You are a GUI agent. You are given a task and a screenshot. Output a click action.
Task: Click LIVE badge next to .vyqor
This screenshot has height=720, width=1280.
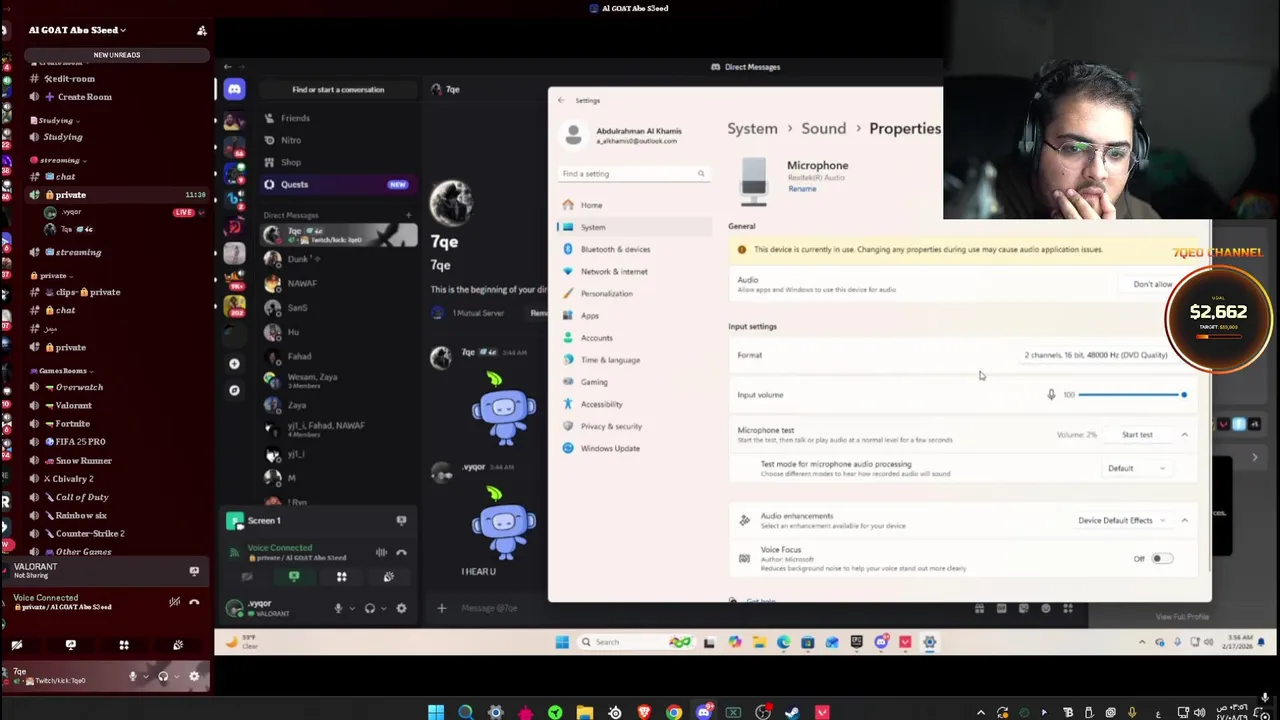point(183,212)
